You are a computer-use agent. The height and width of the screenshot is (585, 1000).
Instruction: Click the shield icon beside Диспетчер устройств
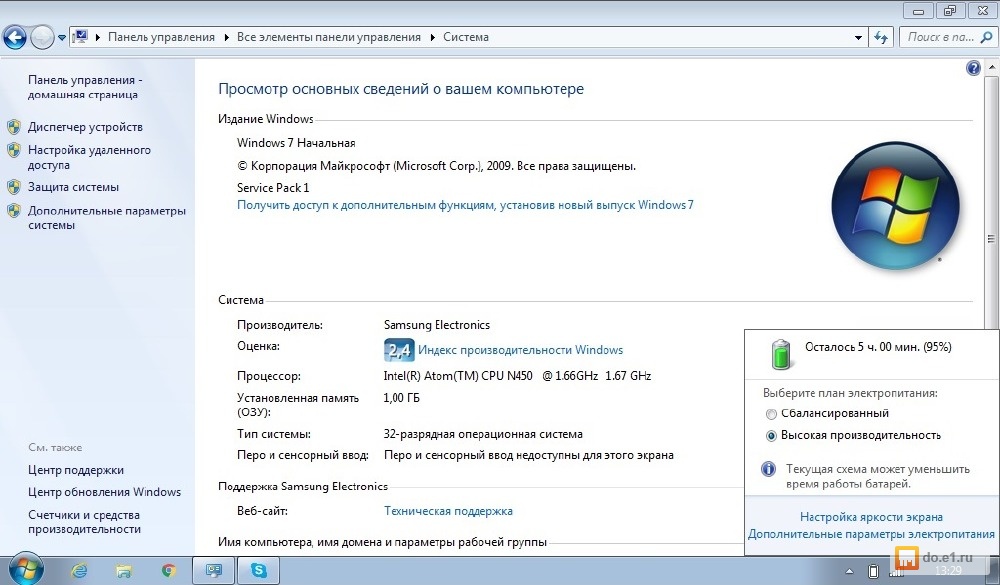point(14,126)
